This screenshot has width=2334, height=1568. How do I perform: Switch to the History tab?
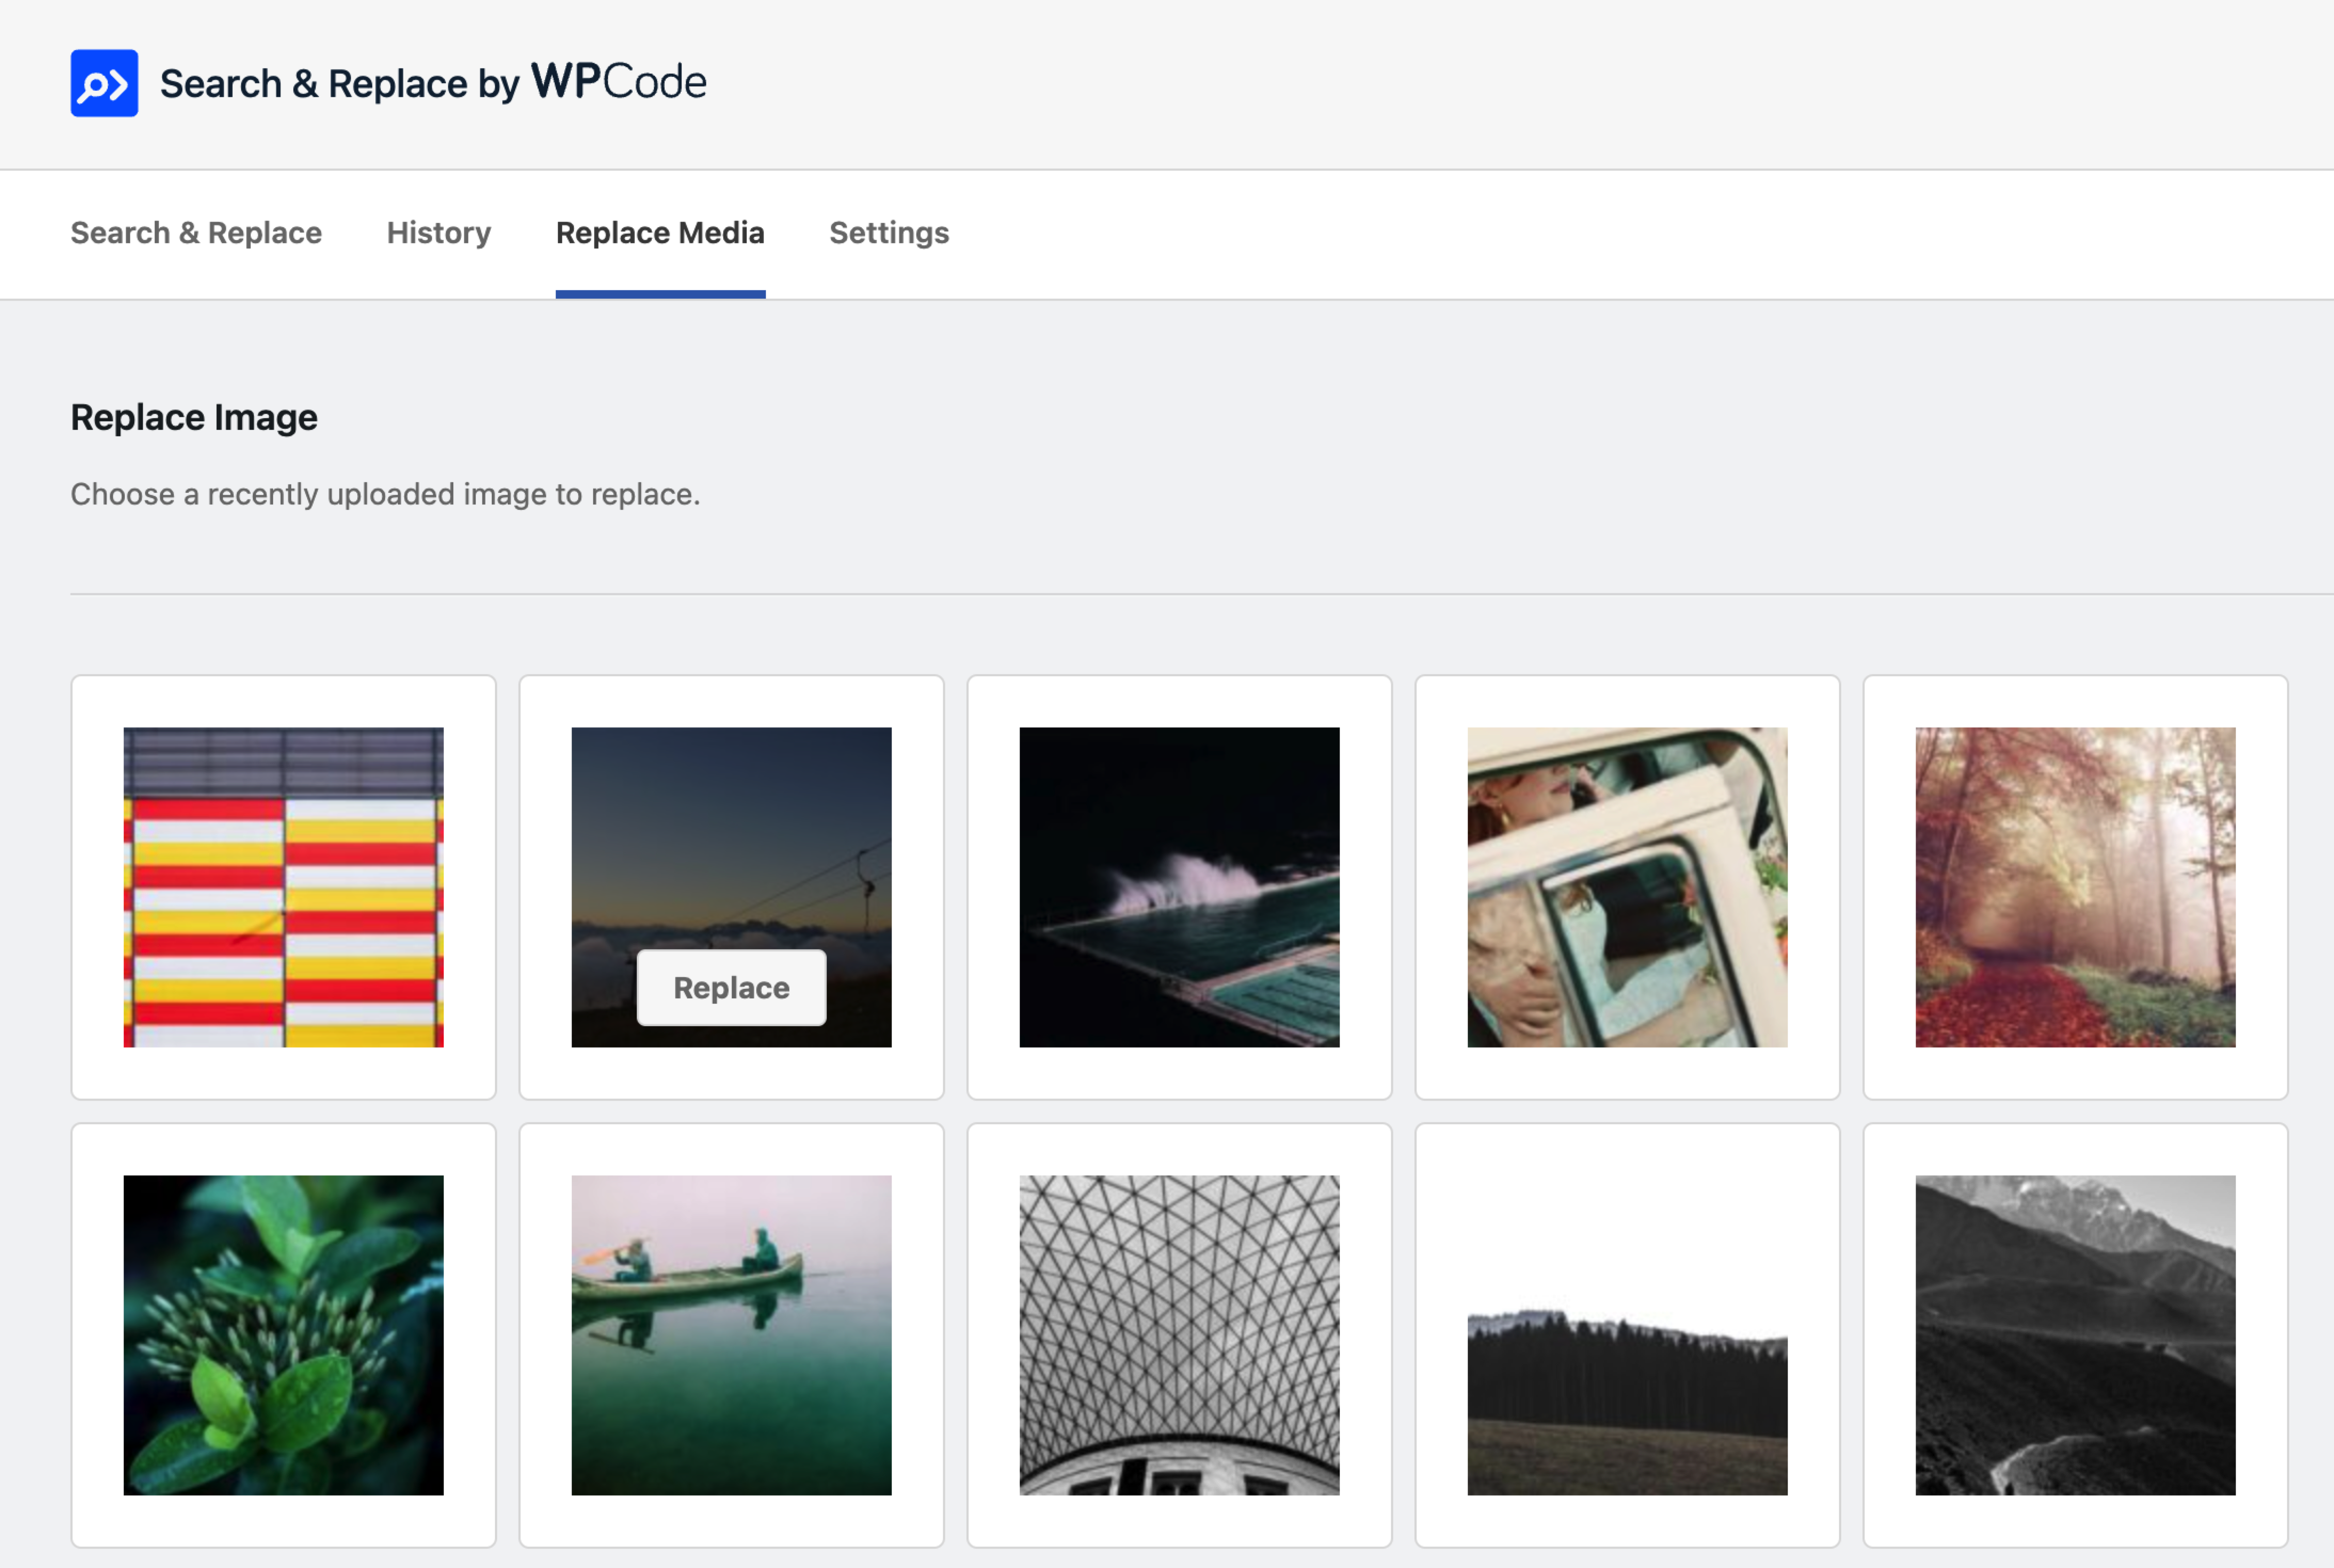(439, 233)
